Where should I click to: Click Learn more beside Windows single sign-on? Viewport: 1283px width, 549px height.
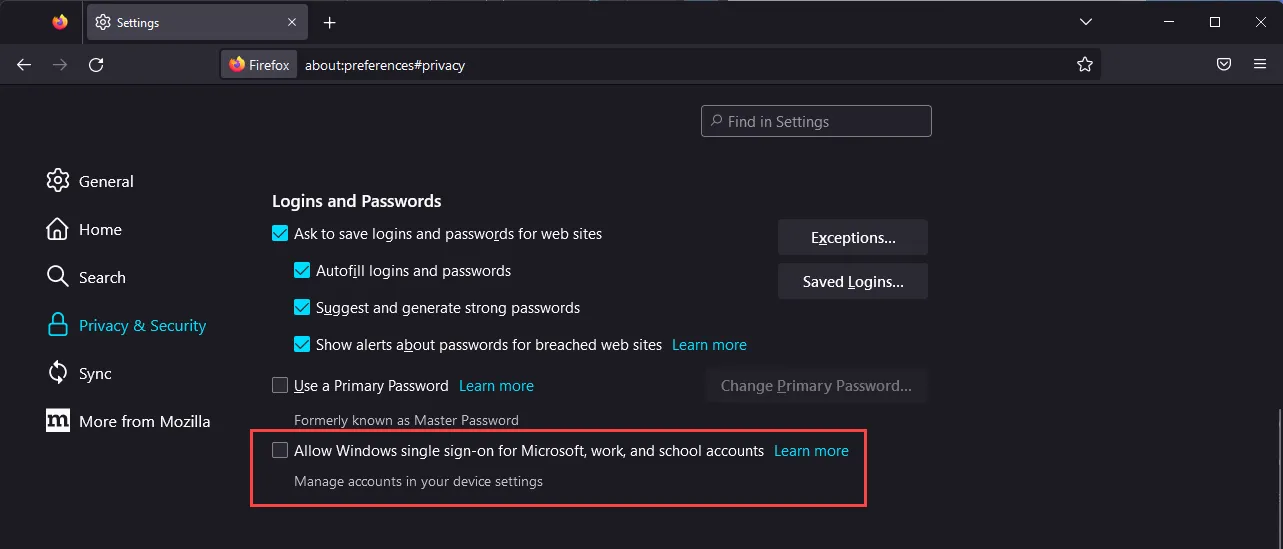tap(811, 451)
